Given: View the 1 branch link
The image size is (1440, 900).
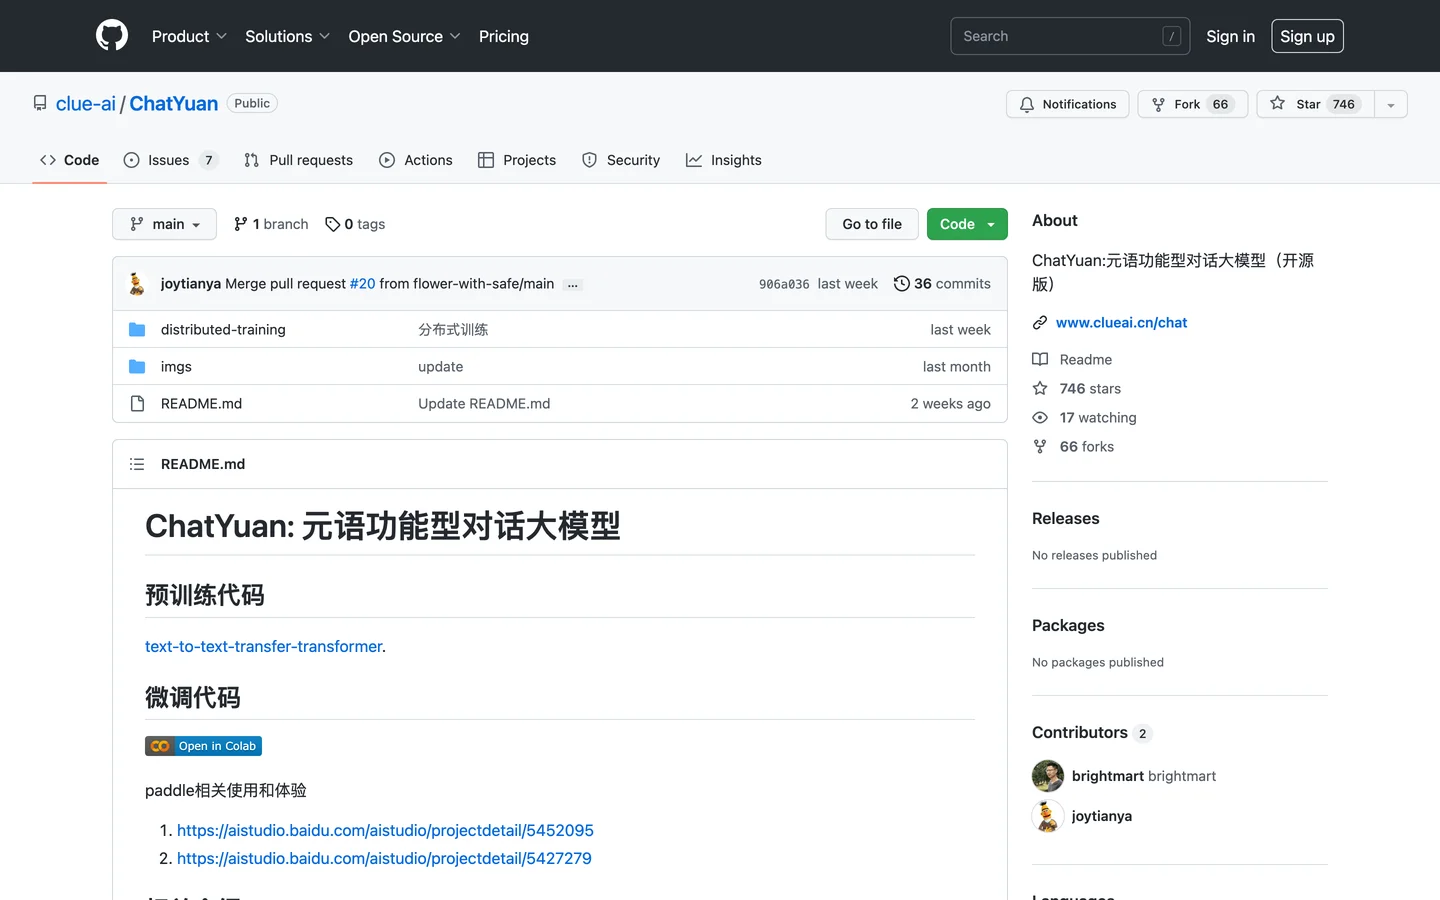Looking at the screenshot, I should coord(271,224).
